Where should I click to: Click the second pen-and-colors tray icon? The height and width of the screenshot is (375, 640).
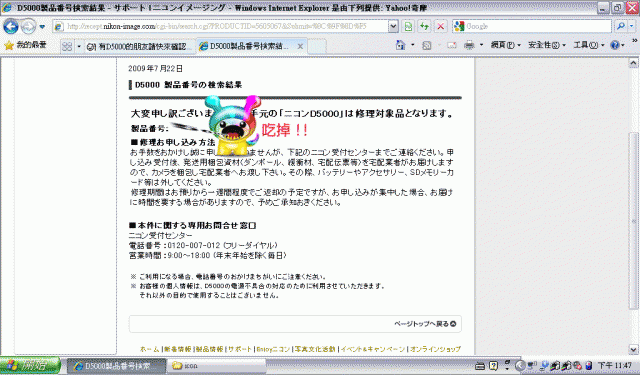[x=566, y=366]
